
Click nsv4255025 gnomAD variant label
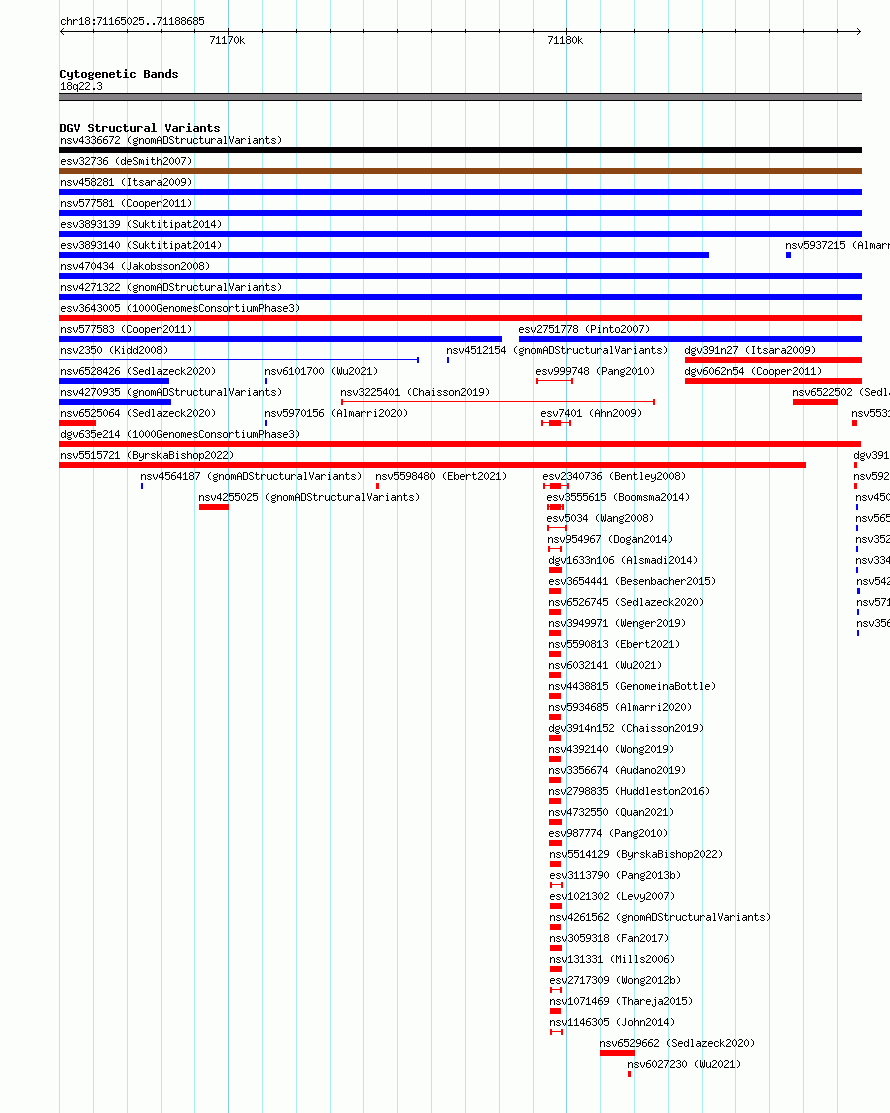tap(309, 498)
